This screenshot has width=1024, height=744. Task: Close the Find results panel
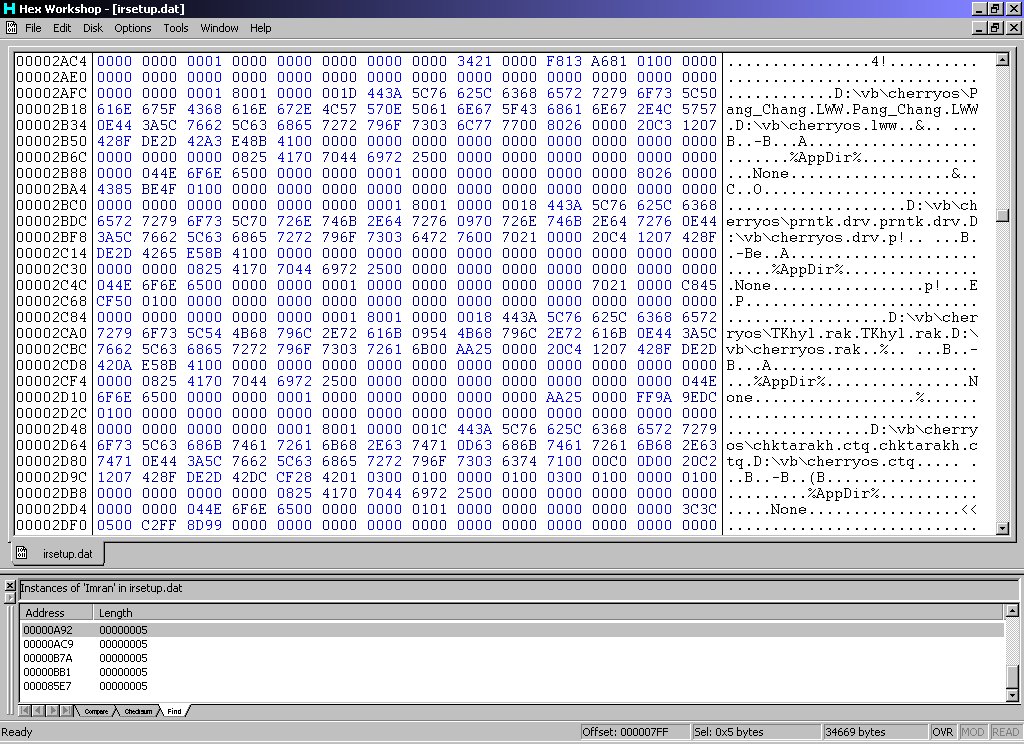tap(10, 585)
